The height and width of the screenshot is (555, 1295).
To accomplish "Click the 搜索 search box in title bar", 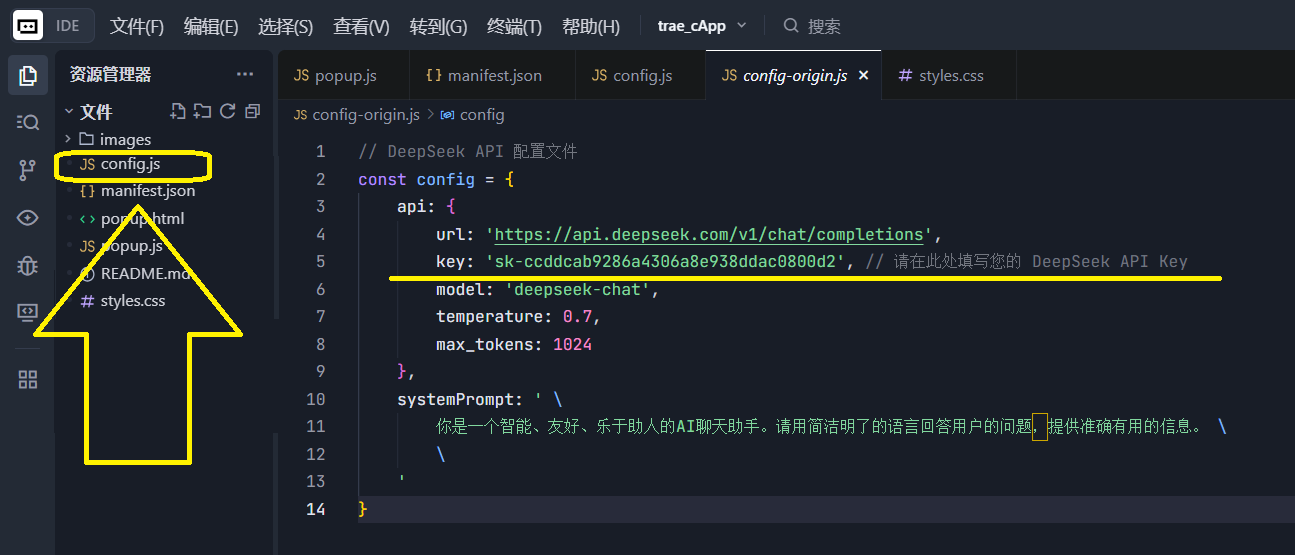I will (824, 27).
